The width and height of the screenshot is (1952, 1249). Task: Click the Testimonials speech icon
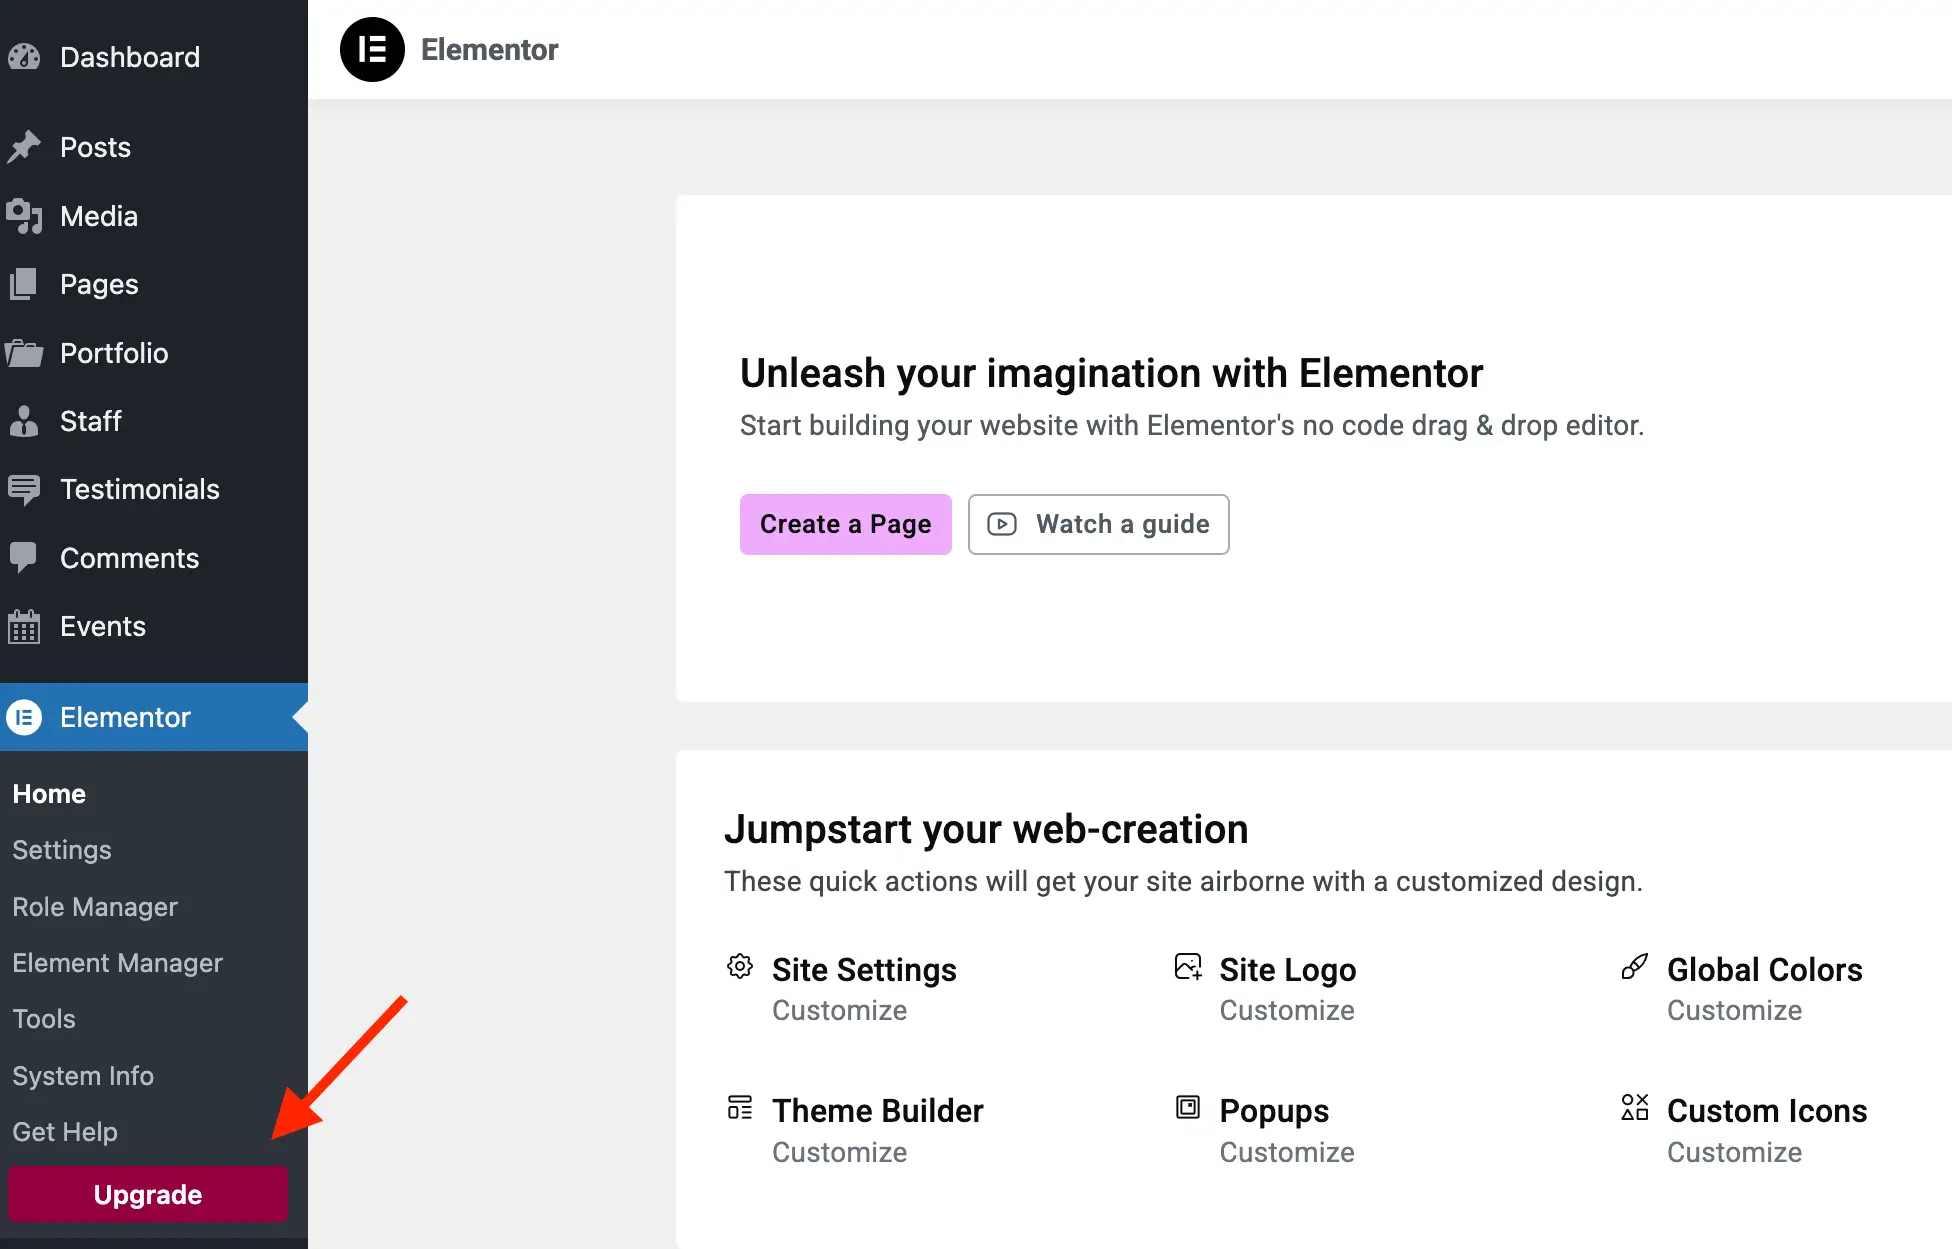pos(24,490)
